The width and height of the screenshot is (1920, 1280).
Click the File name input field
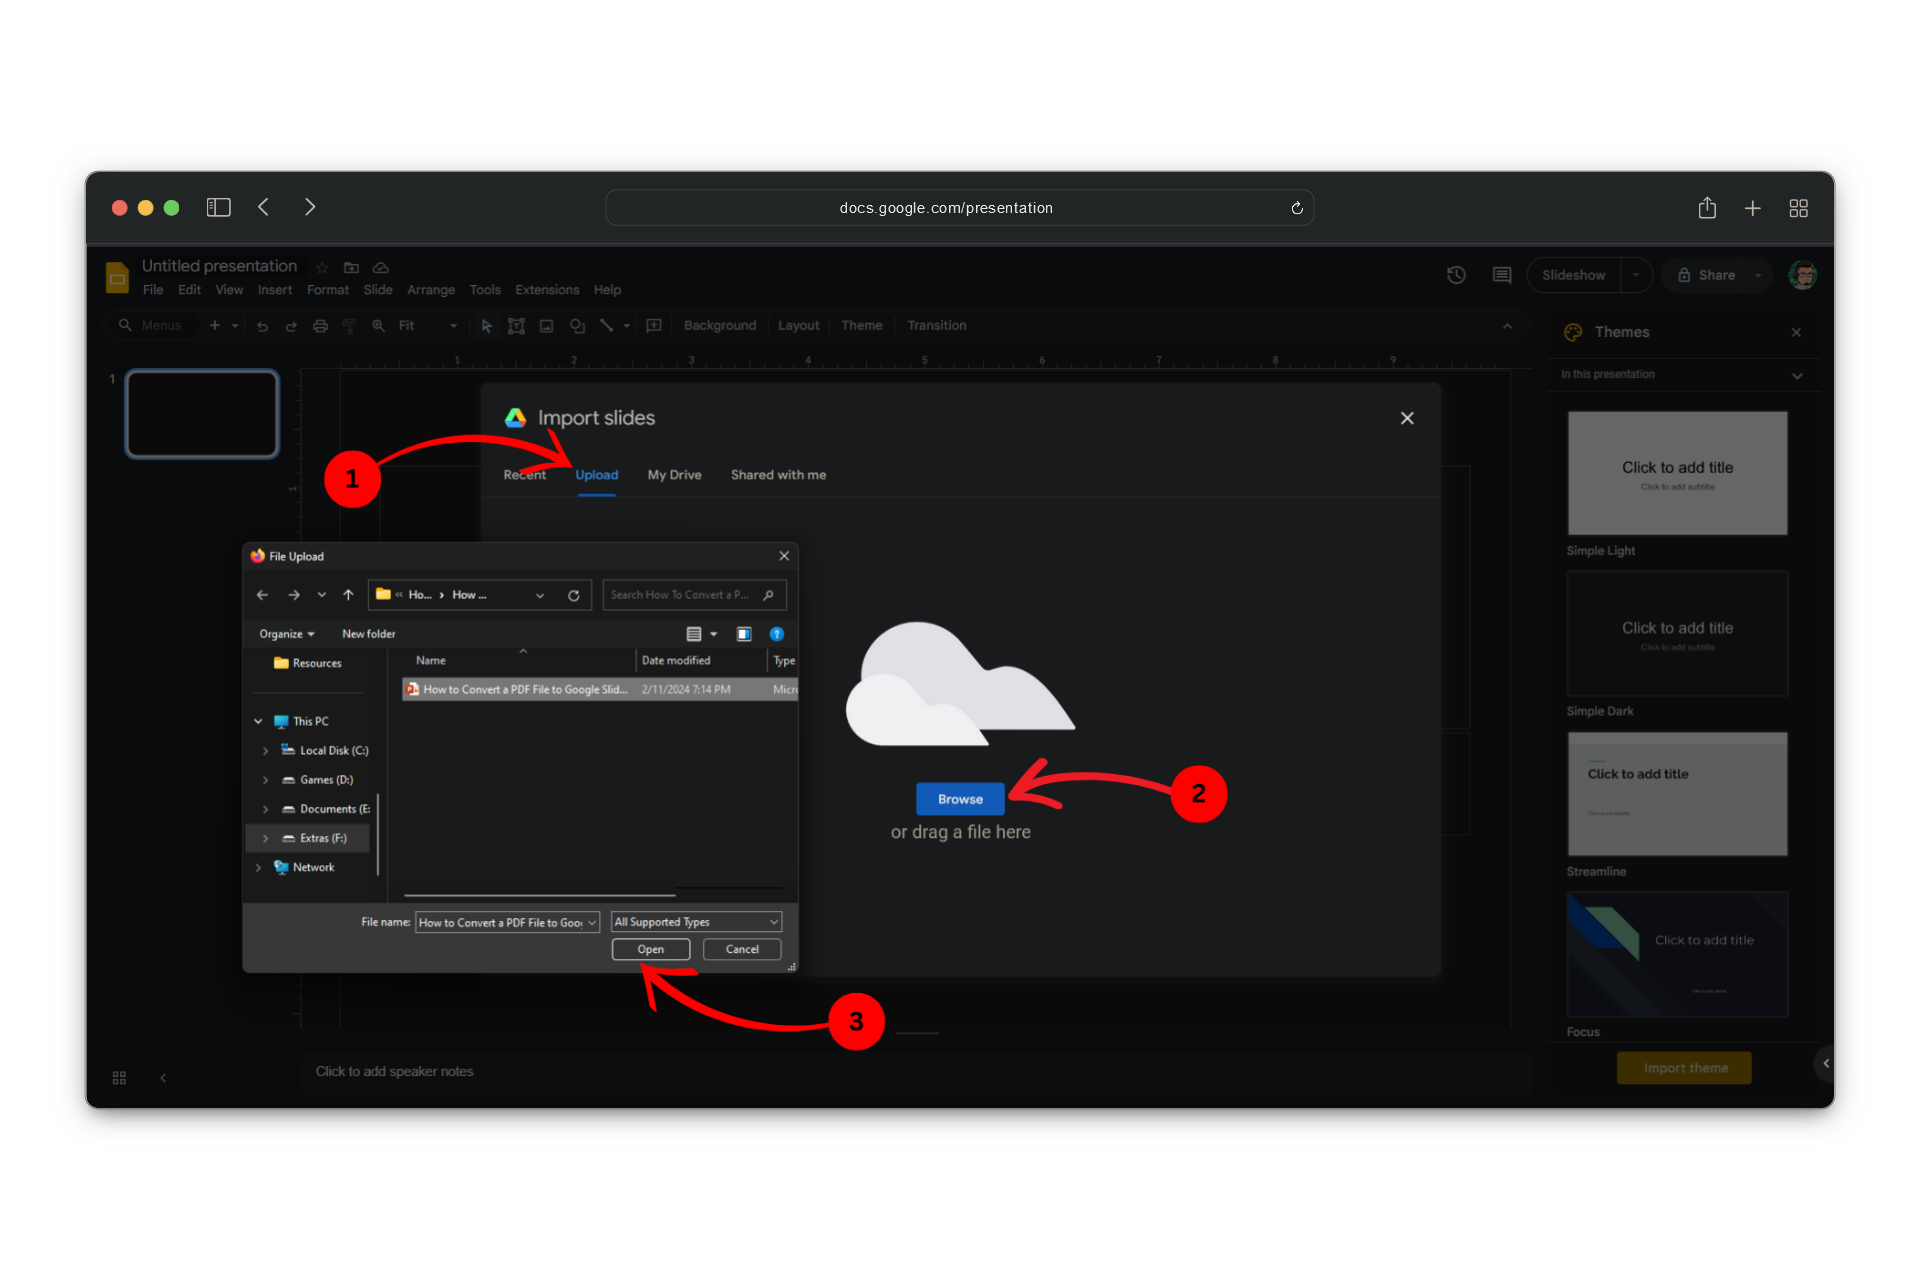(x=500, y=922)
